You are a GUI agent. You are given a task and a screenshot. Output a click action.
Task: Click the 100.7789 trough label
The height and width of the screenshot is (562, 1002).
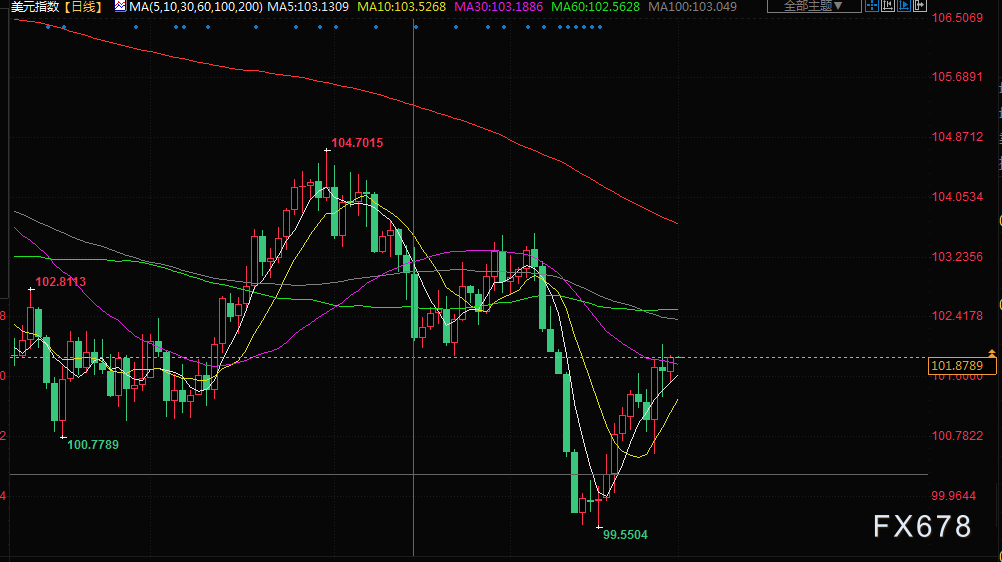point(92,444)
